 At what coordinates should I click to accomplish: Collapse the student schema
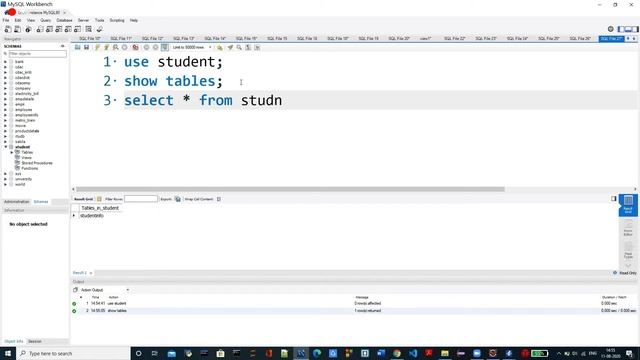pyautogui.click(x=6, y=147)
